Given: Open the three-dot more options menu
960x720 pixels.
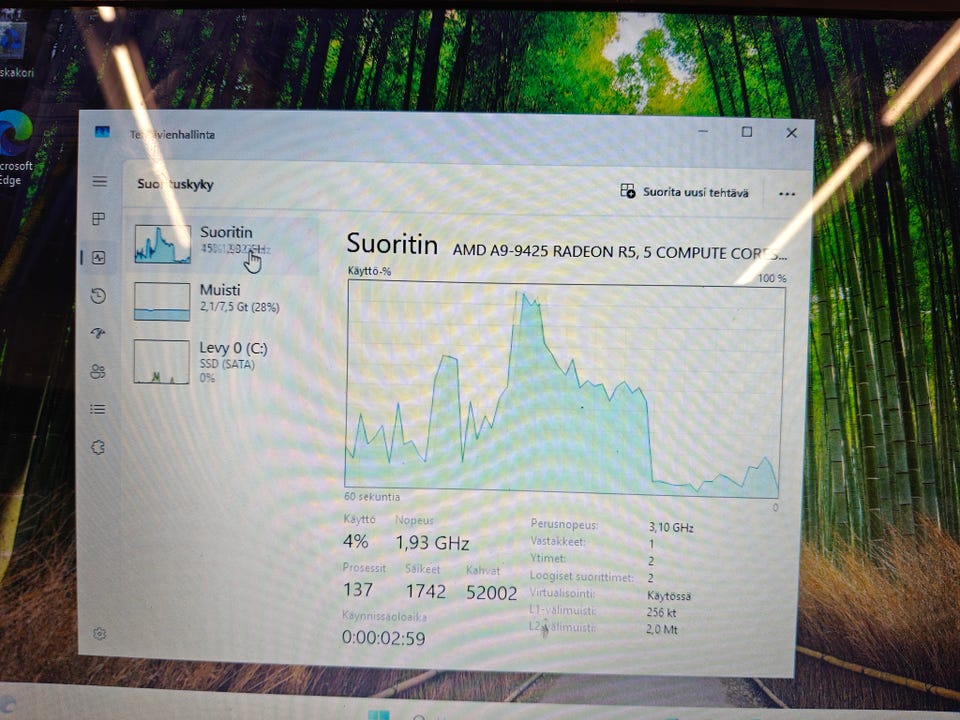Looking at the screenshot, I should 787,194.
